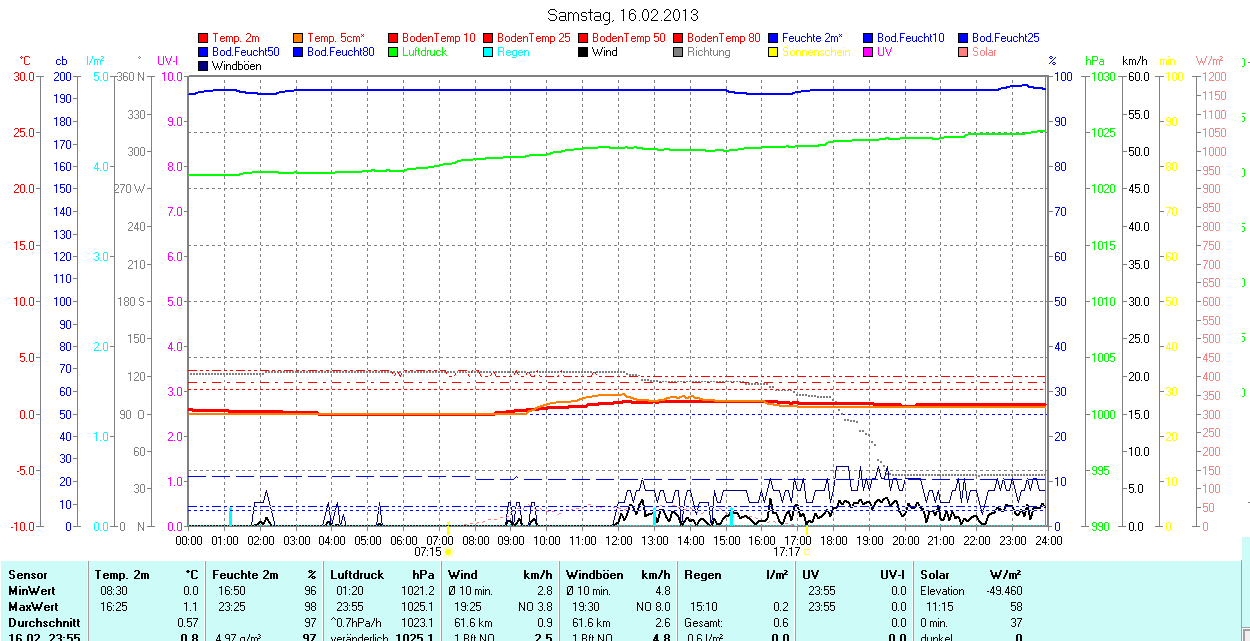
Task: Click the yellow Sonnenschein legend square
Action: 774,52
